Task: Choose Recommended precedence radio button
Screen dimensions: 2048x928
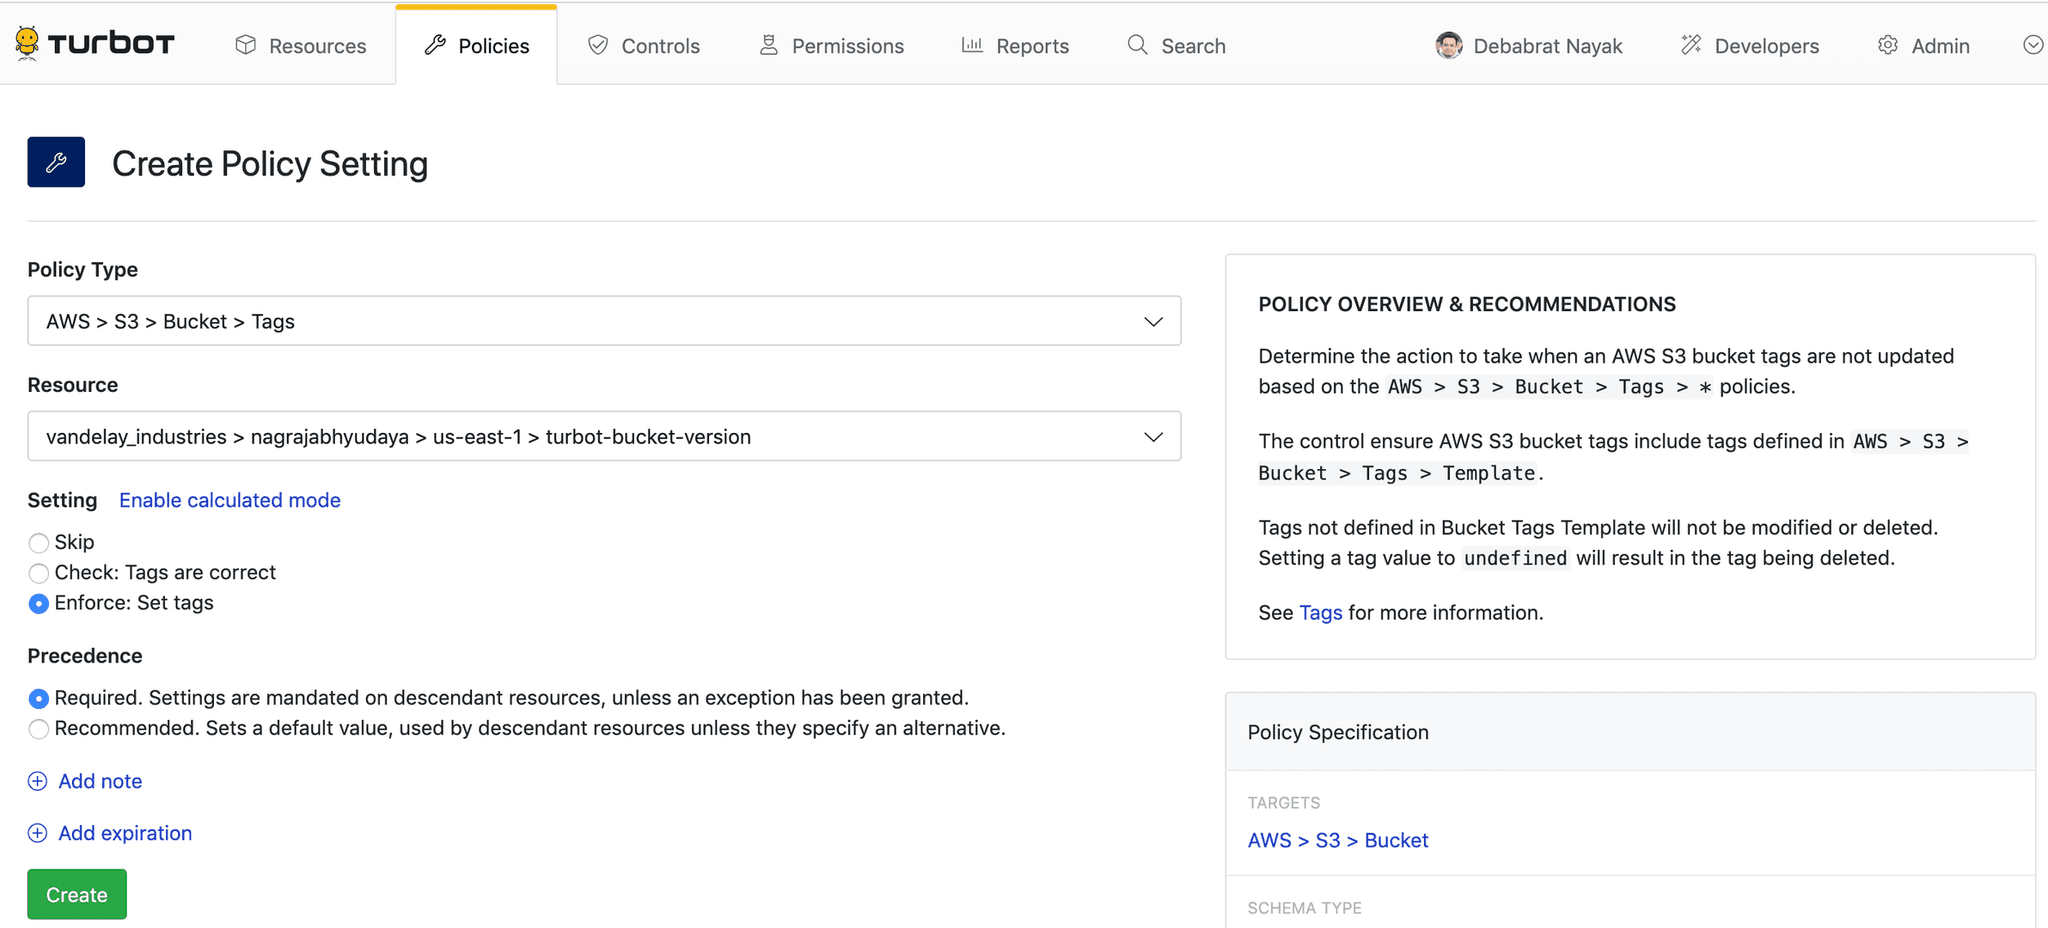Action: point(38,729)
